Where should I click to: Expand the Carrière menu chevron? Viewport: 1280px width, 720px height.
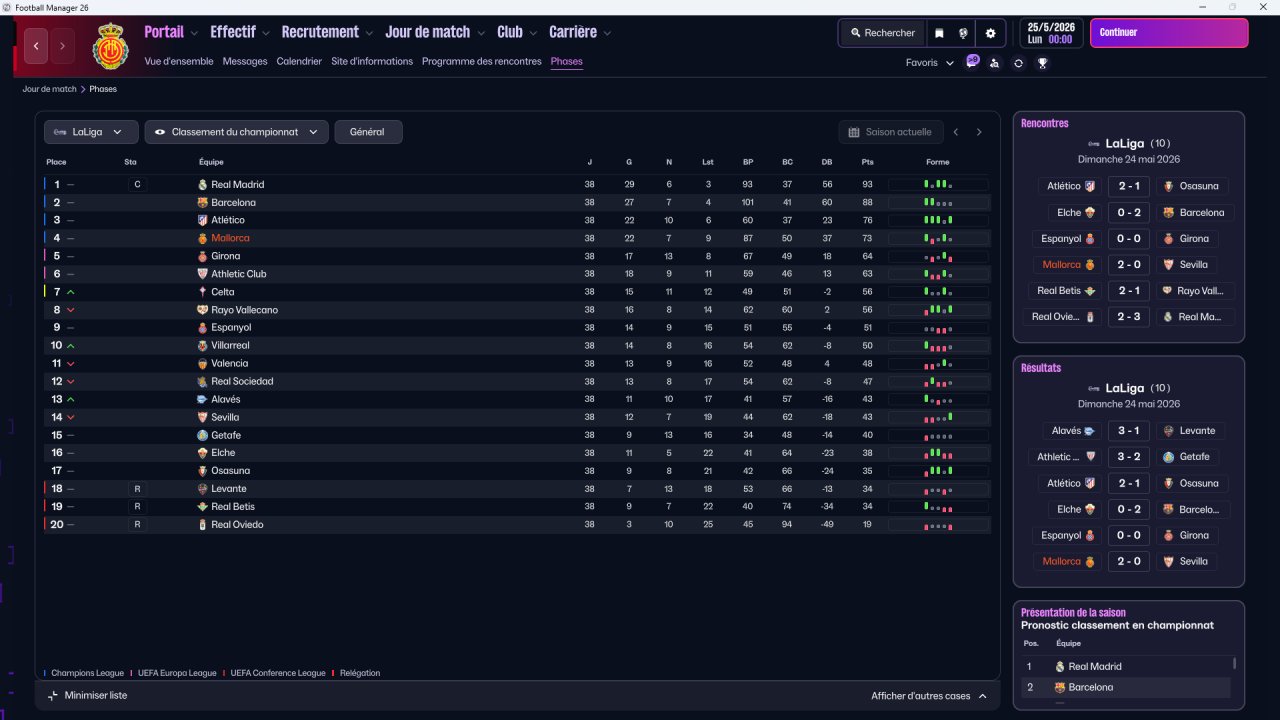(x=607, y=33)
